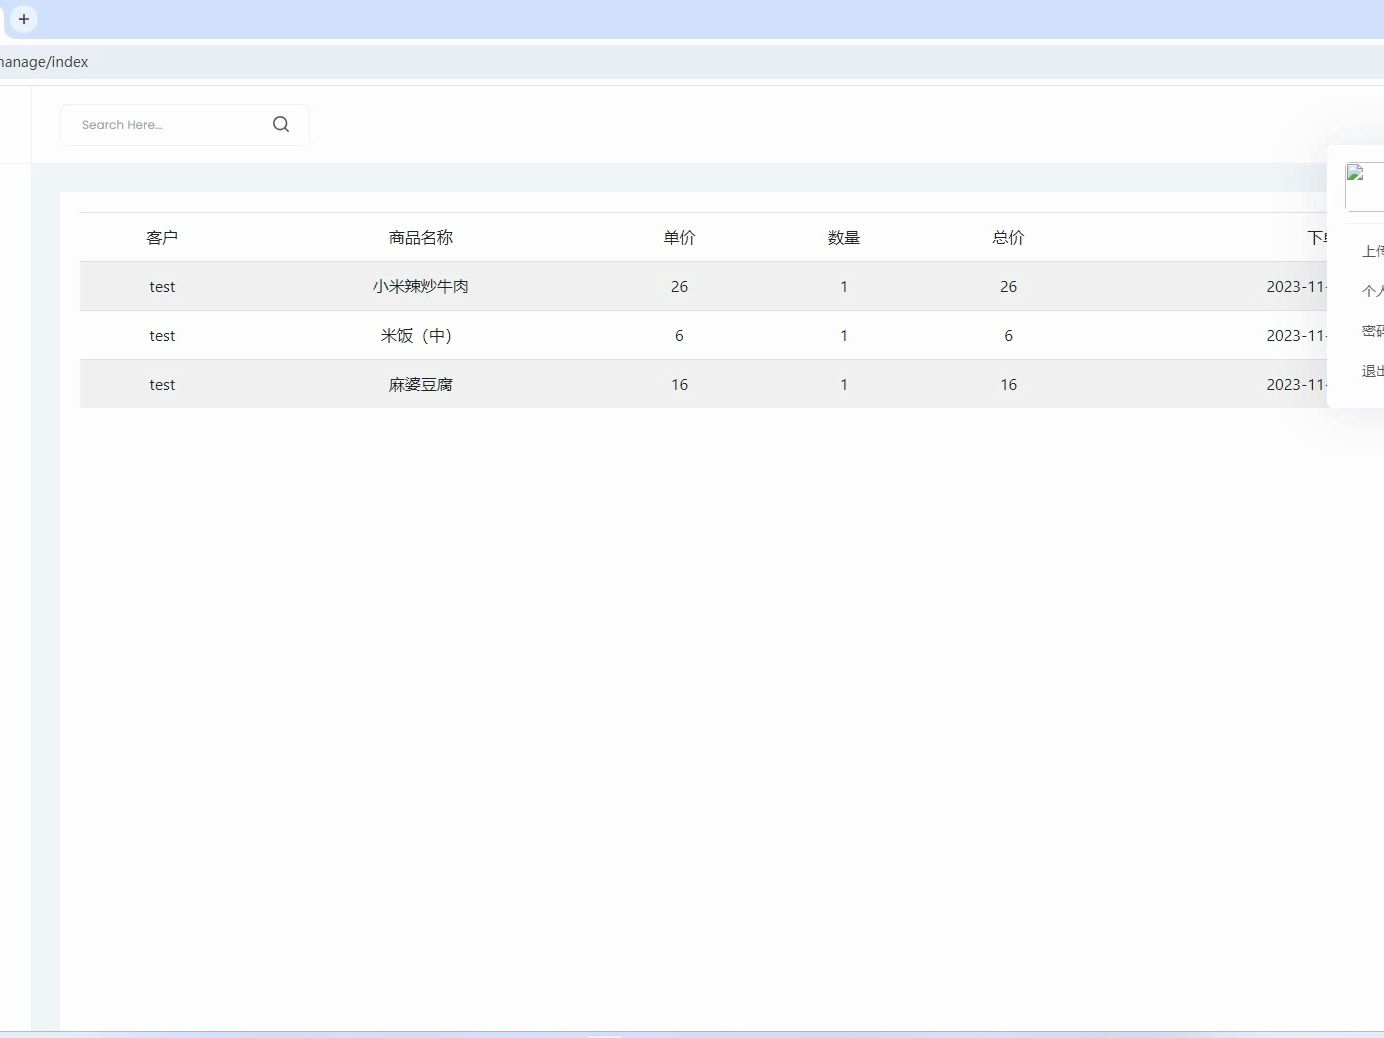Viewport: 1384px width, 1038px height.
Task: Click the 客户 column header
Action: pos(162,237)
